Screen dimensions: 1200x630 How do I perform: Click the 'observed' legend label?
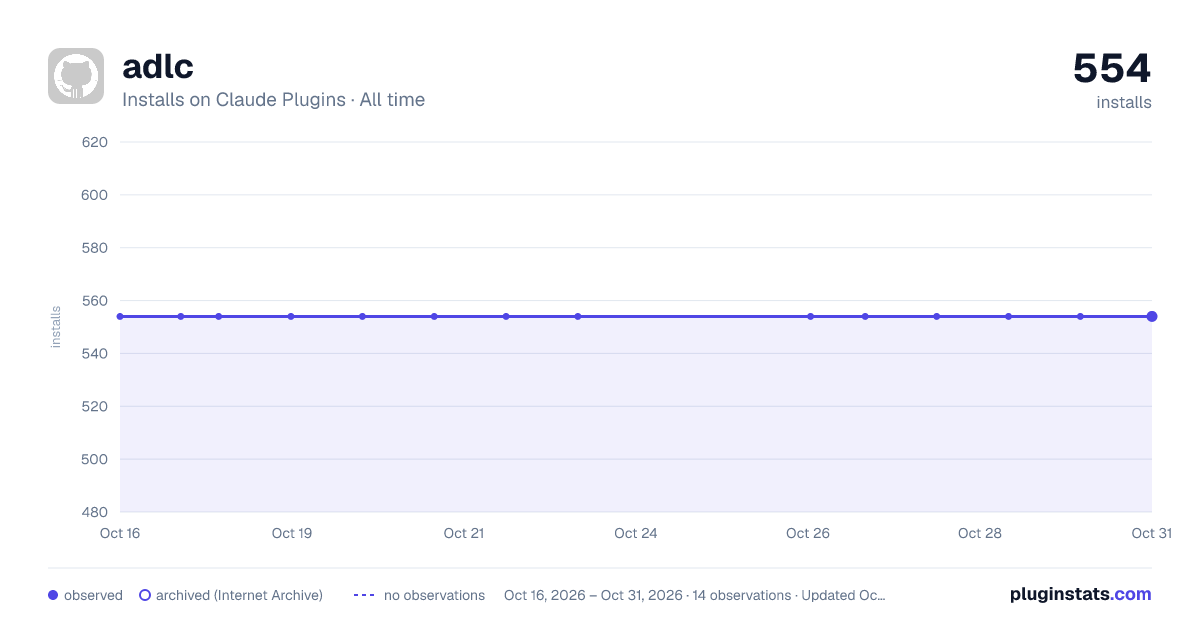93,595
